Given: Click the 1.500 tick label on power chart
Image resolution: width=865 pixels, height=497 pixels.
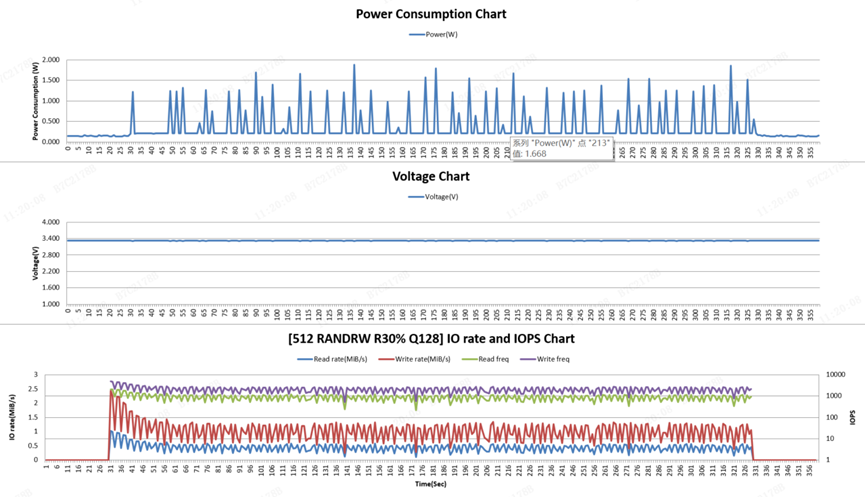Looking at the screenshot, I should coord(51,80).
